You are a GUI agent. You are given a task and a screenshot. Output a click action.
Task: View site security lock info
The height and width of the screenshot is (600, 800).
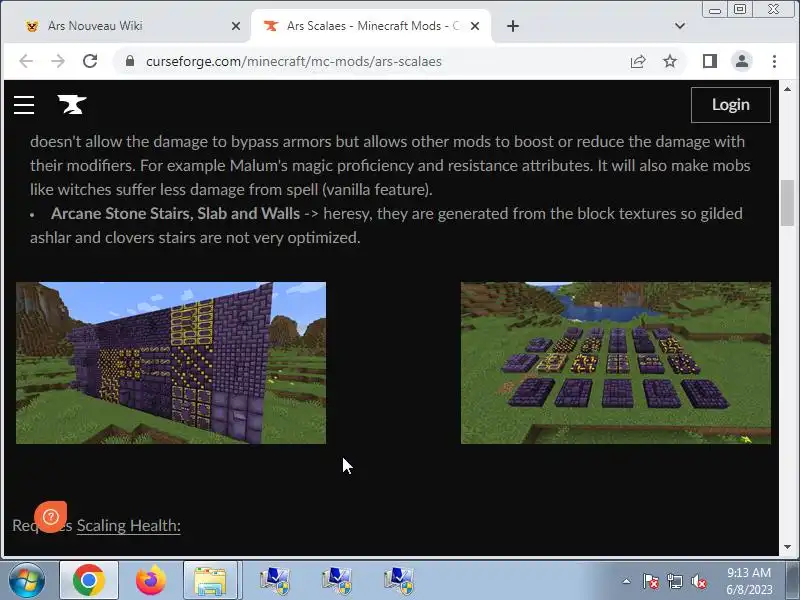pos(130,61)
